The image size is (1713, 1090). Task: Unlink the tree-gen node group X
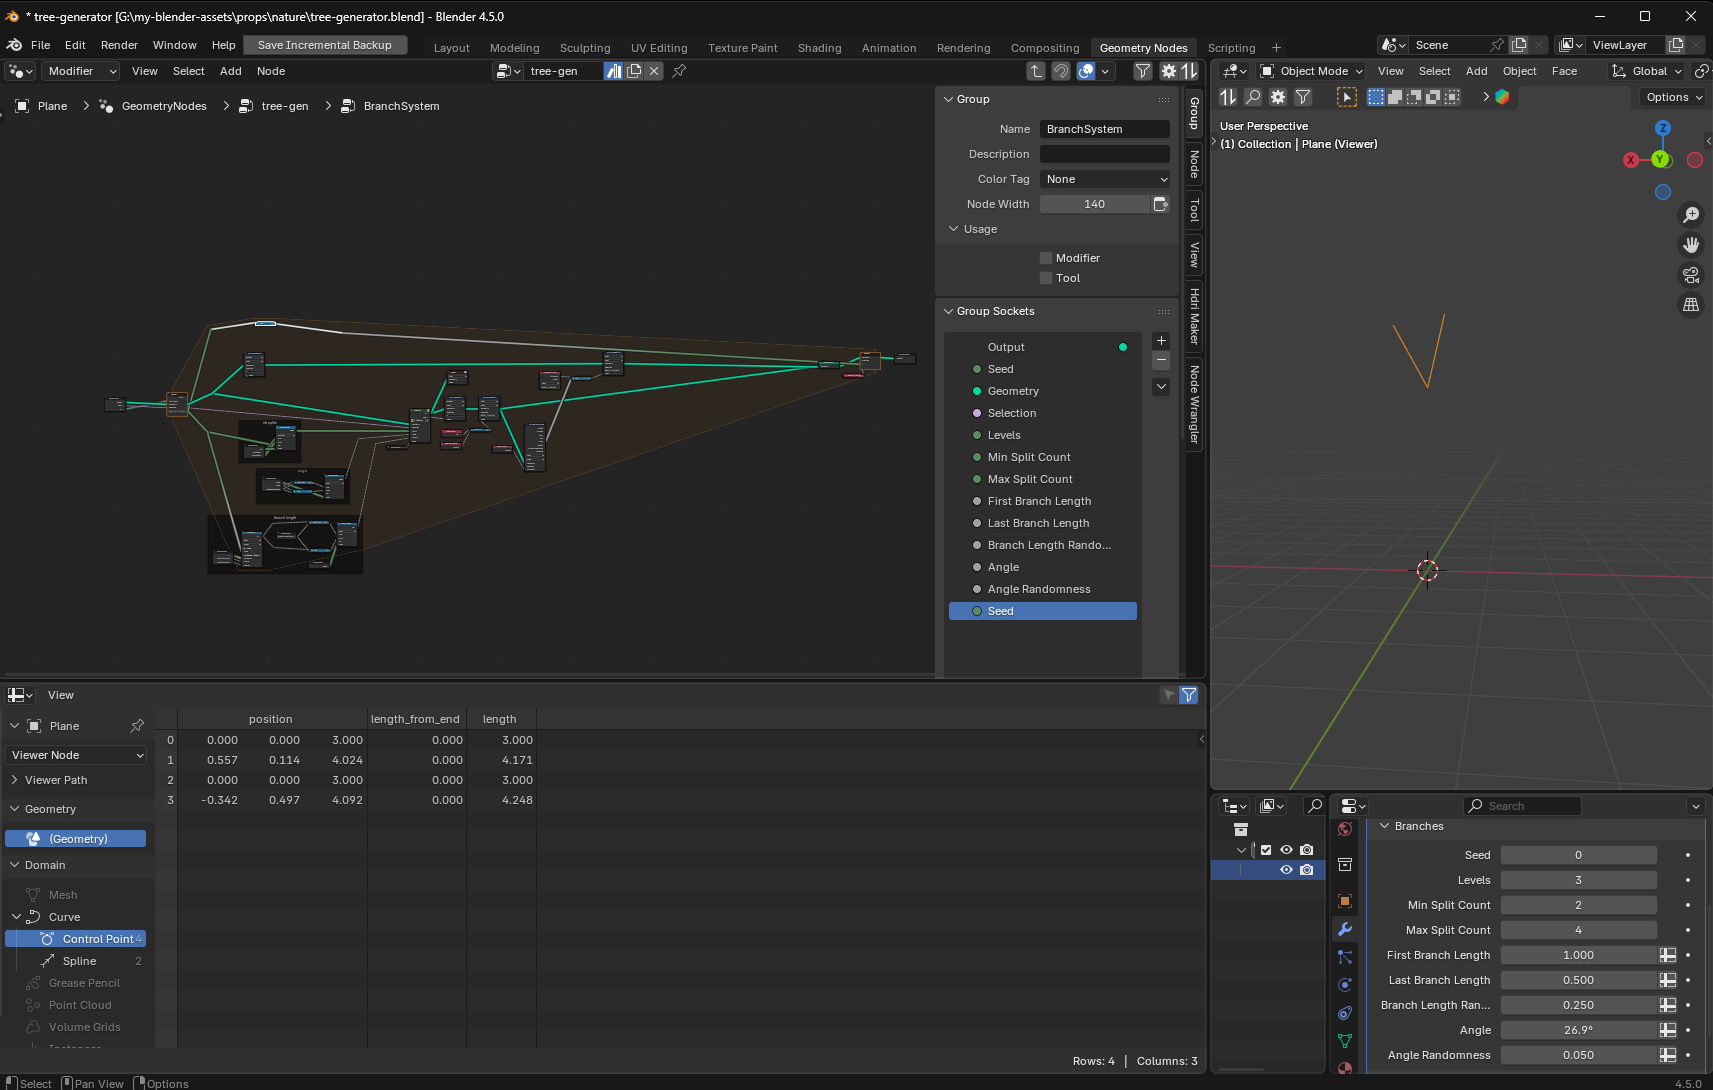tap(654, 71)
